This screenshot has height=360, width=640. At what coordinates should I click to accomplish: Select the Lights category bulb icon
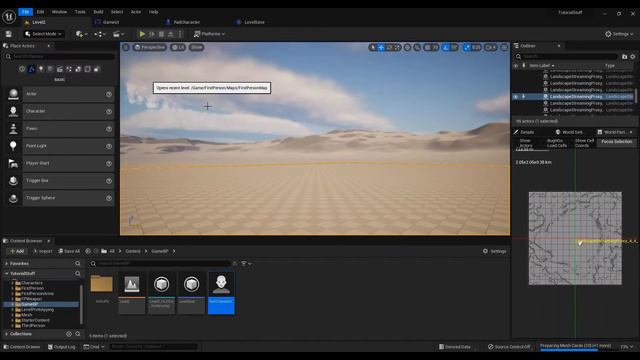click(41, 69)
